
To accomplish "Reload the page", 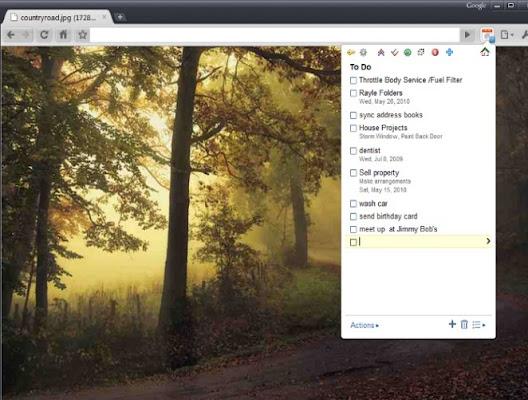I will click(44, 35).
